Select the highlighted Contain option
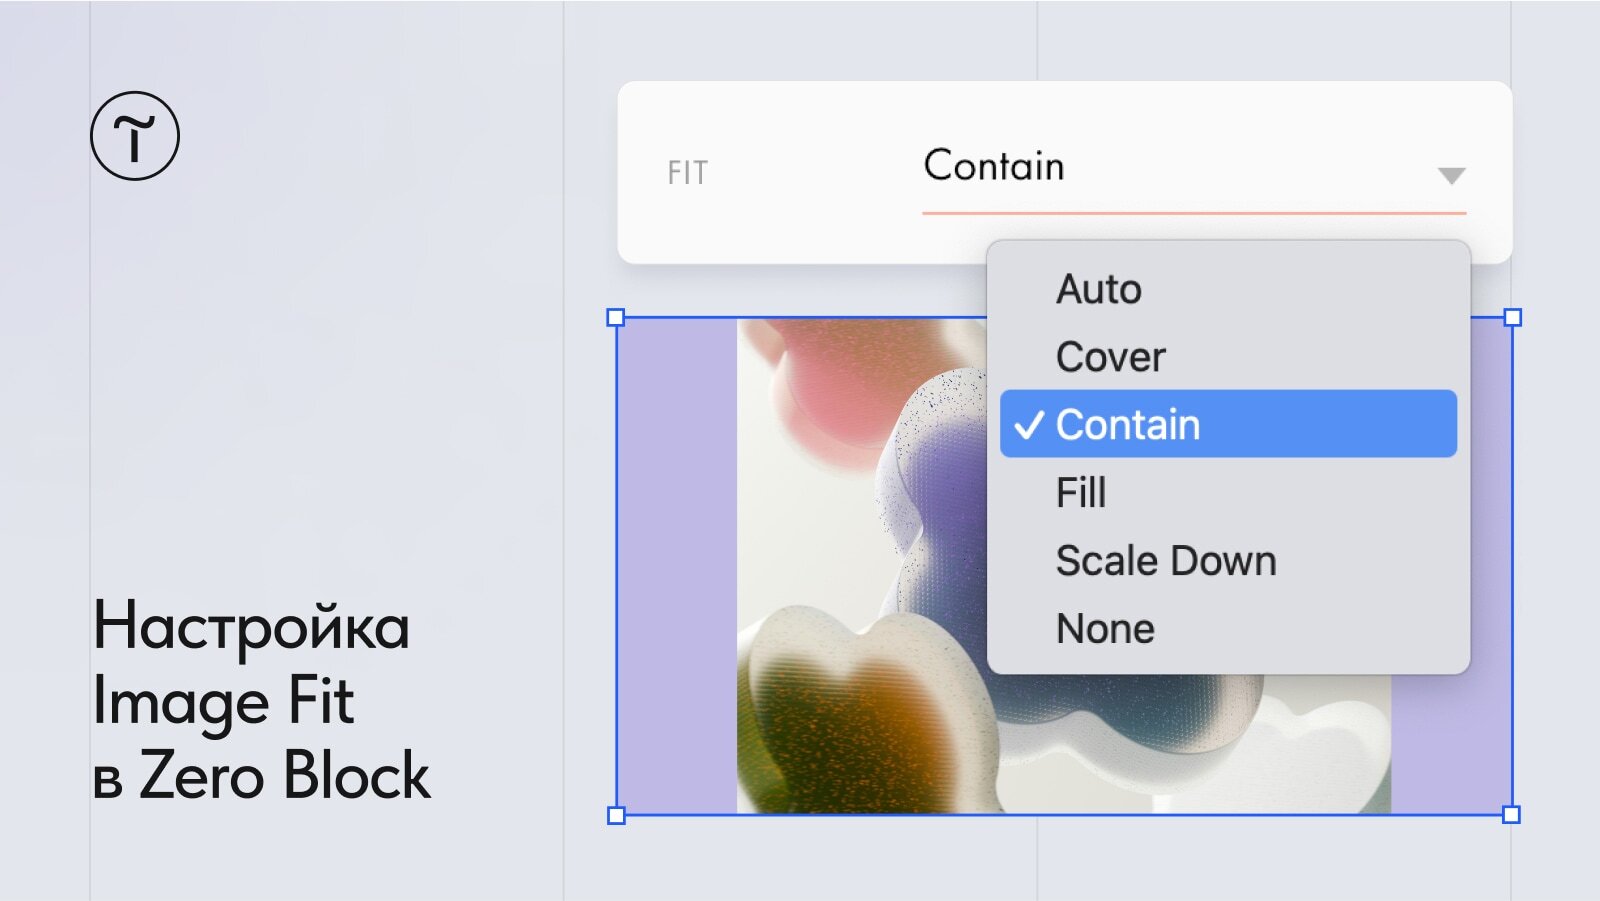 pyautogui.click(x=1228, y=424)
